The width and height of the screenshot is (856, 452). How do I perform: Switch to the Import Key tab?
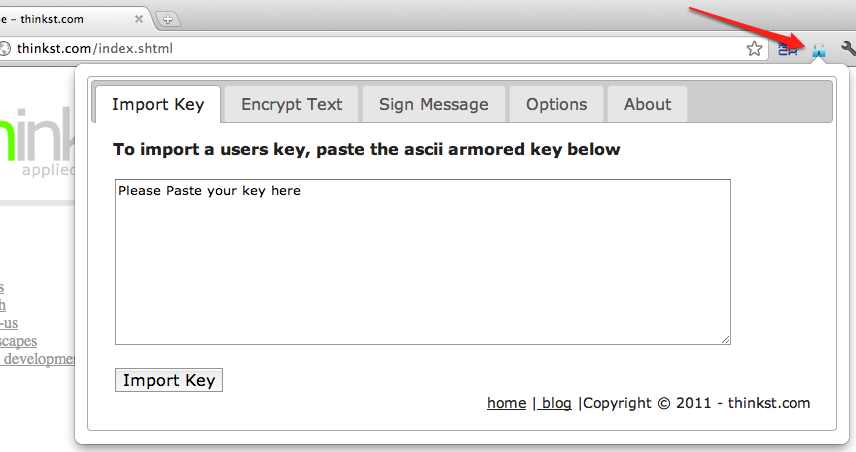(x=158, y=104)
